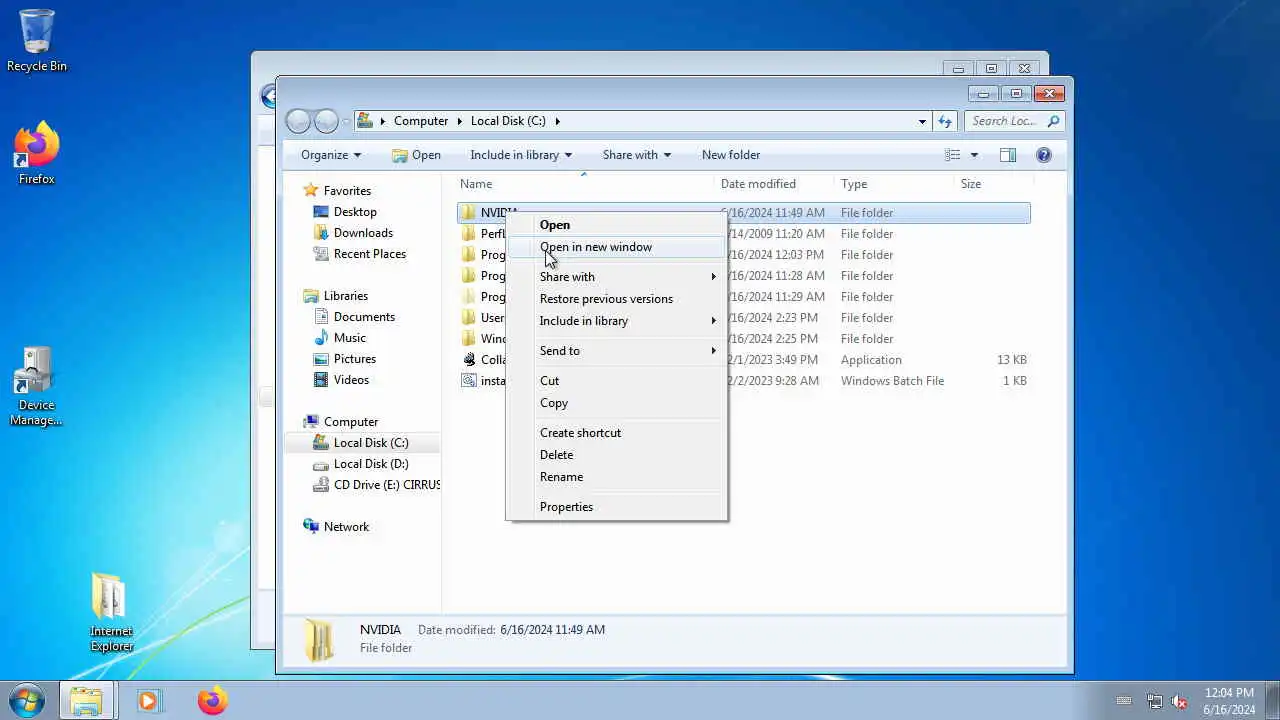
Task: Select Restore previous versions
Action: point(616,299)
